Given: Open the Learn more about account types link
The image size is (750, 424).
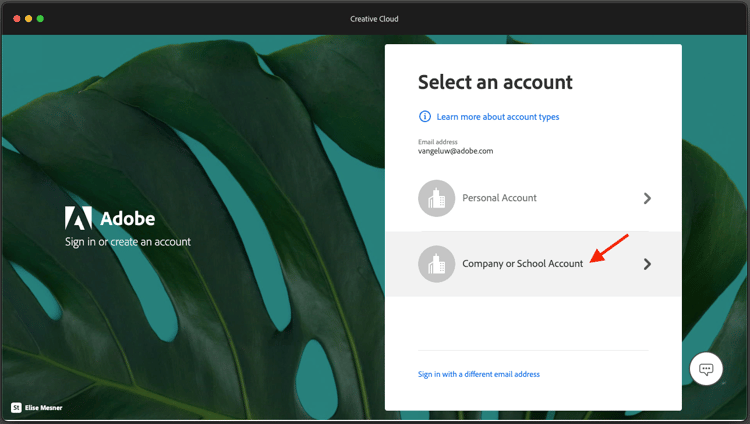Looking at the screenshot, I should tap(497, 117).
